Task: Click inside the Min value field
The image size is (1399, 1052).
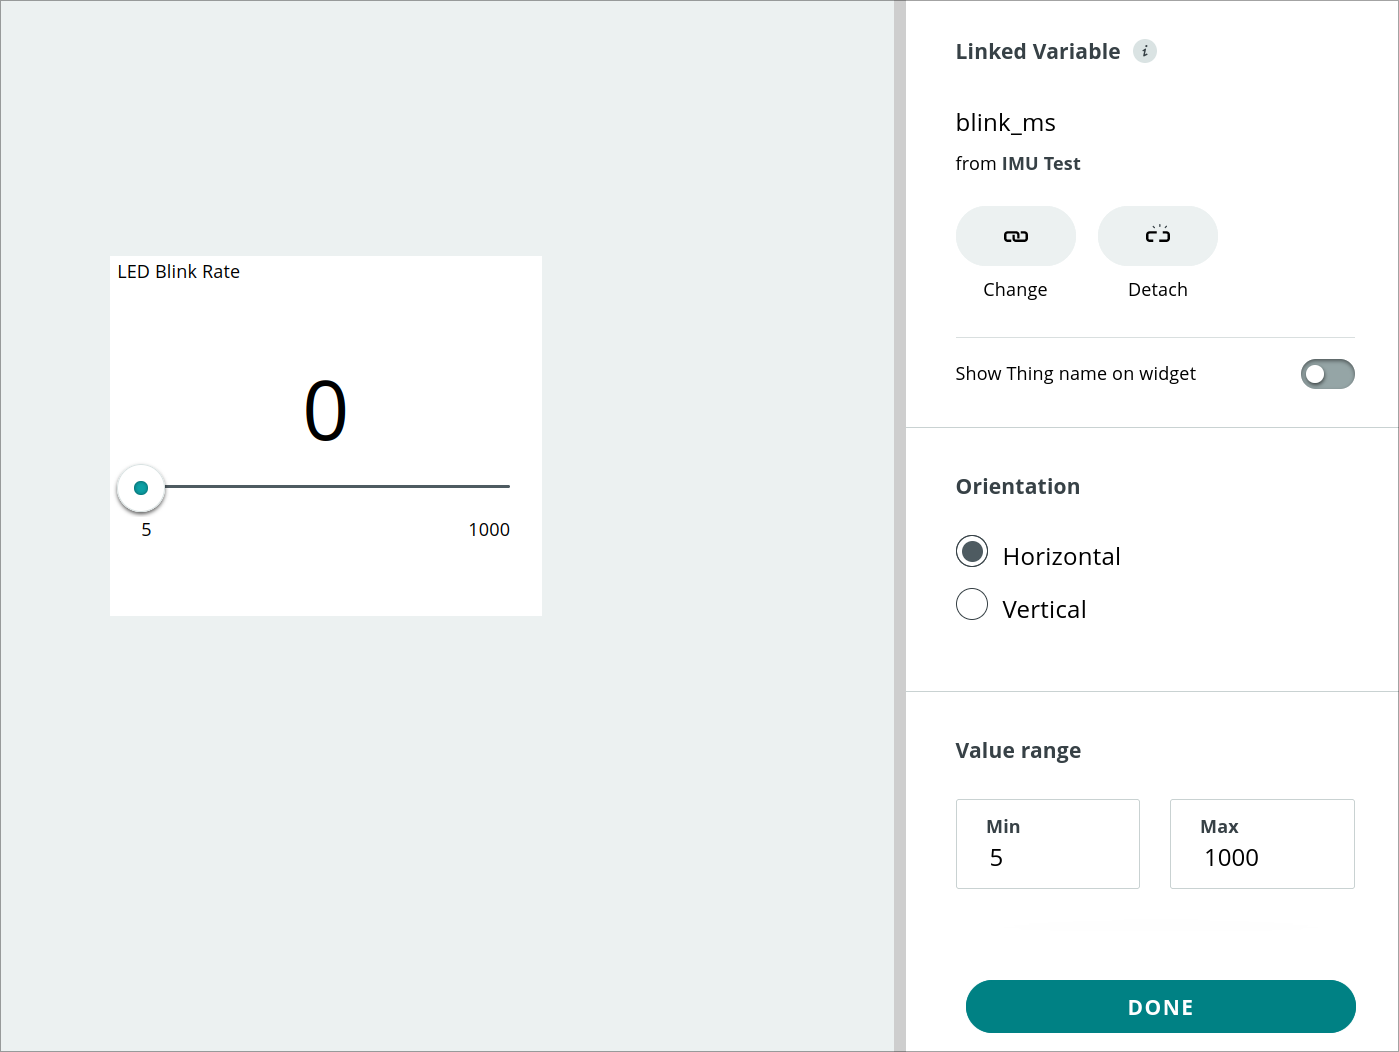Action: pos(1047,858)
